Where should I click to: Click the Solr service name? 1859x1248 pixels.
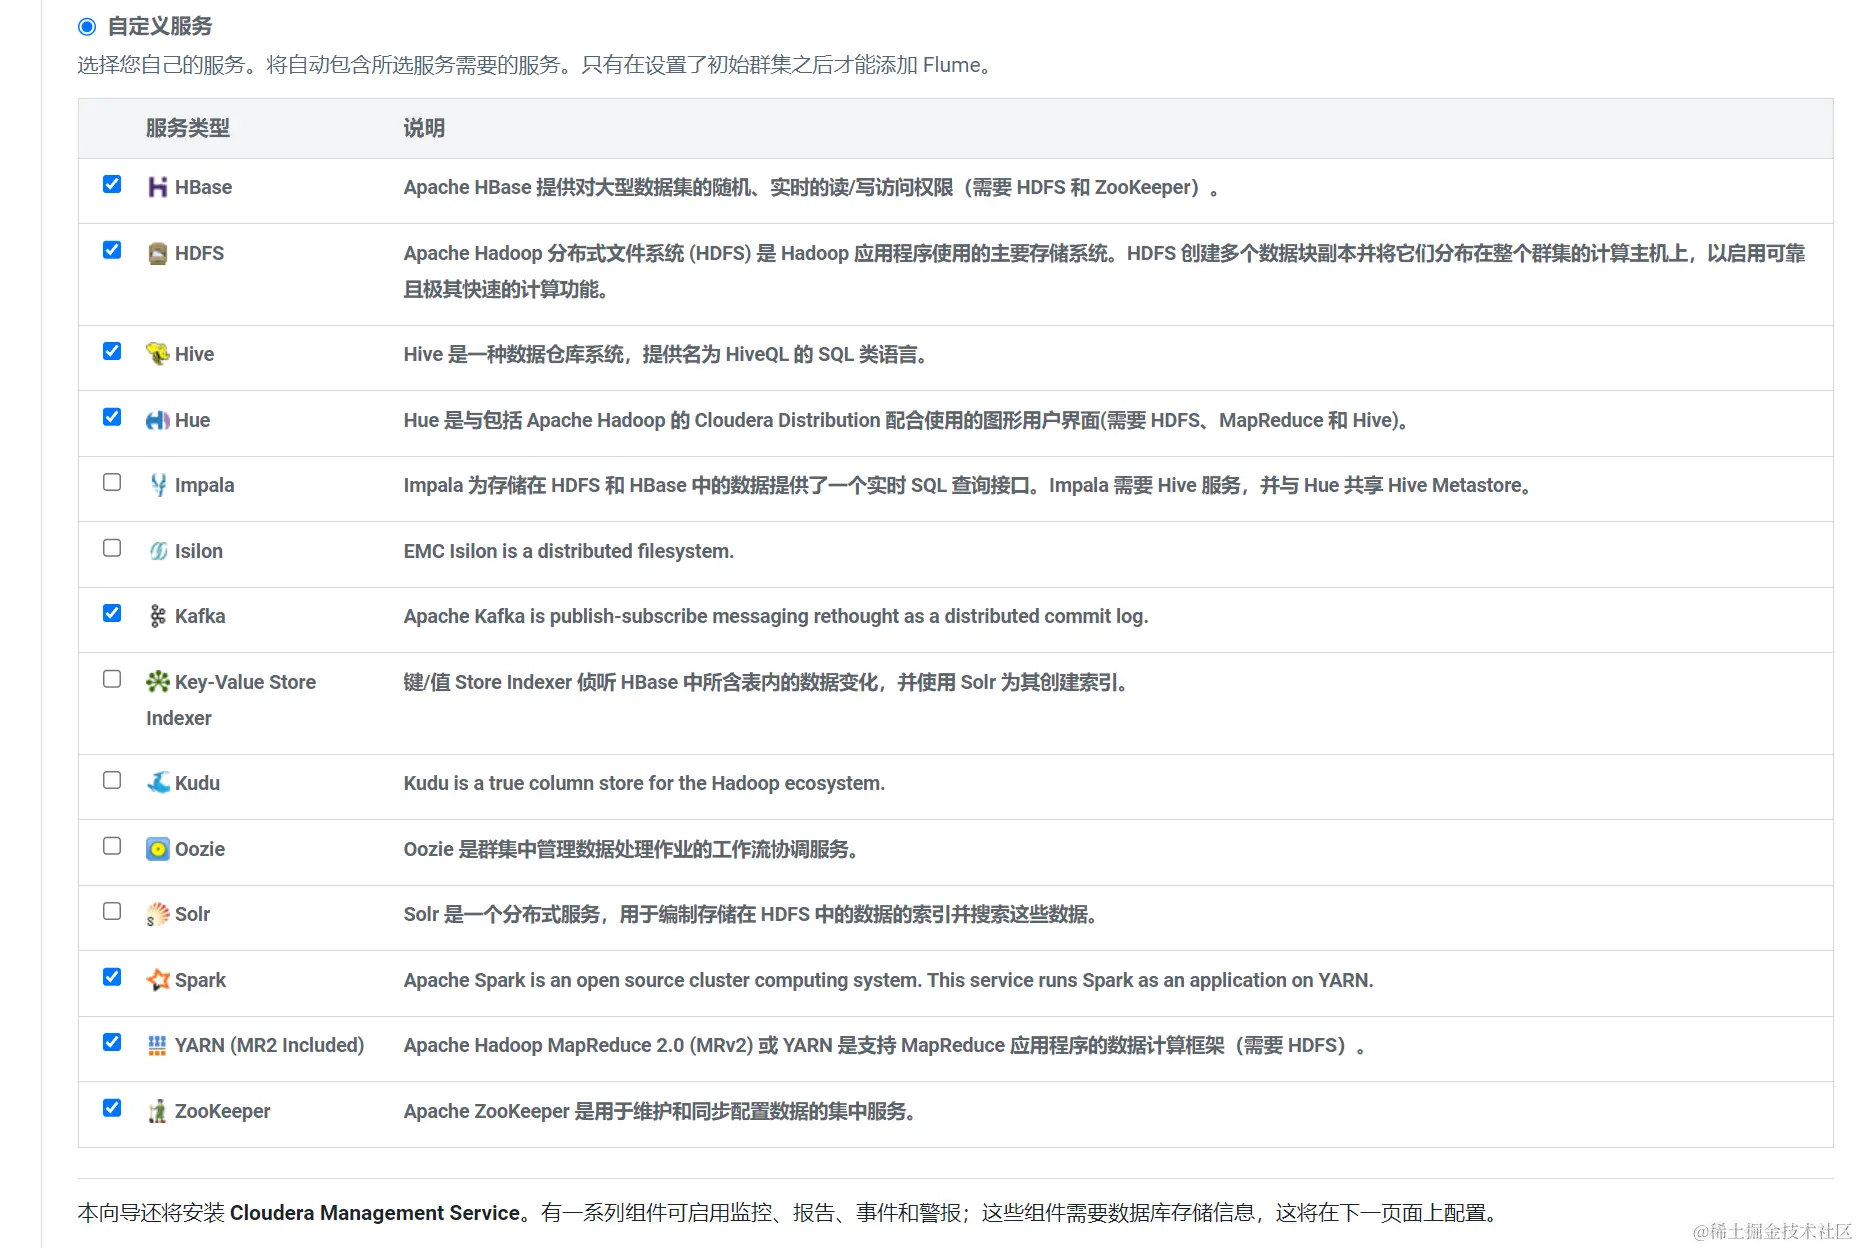[192, 914]
